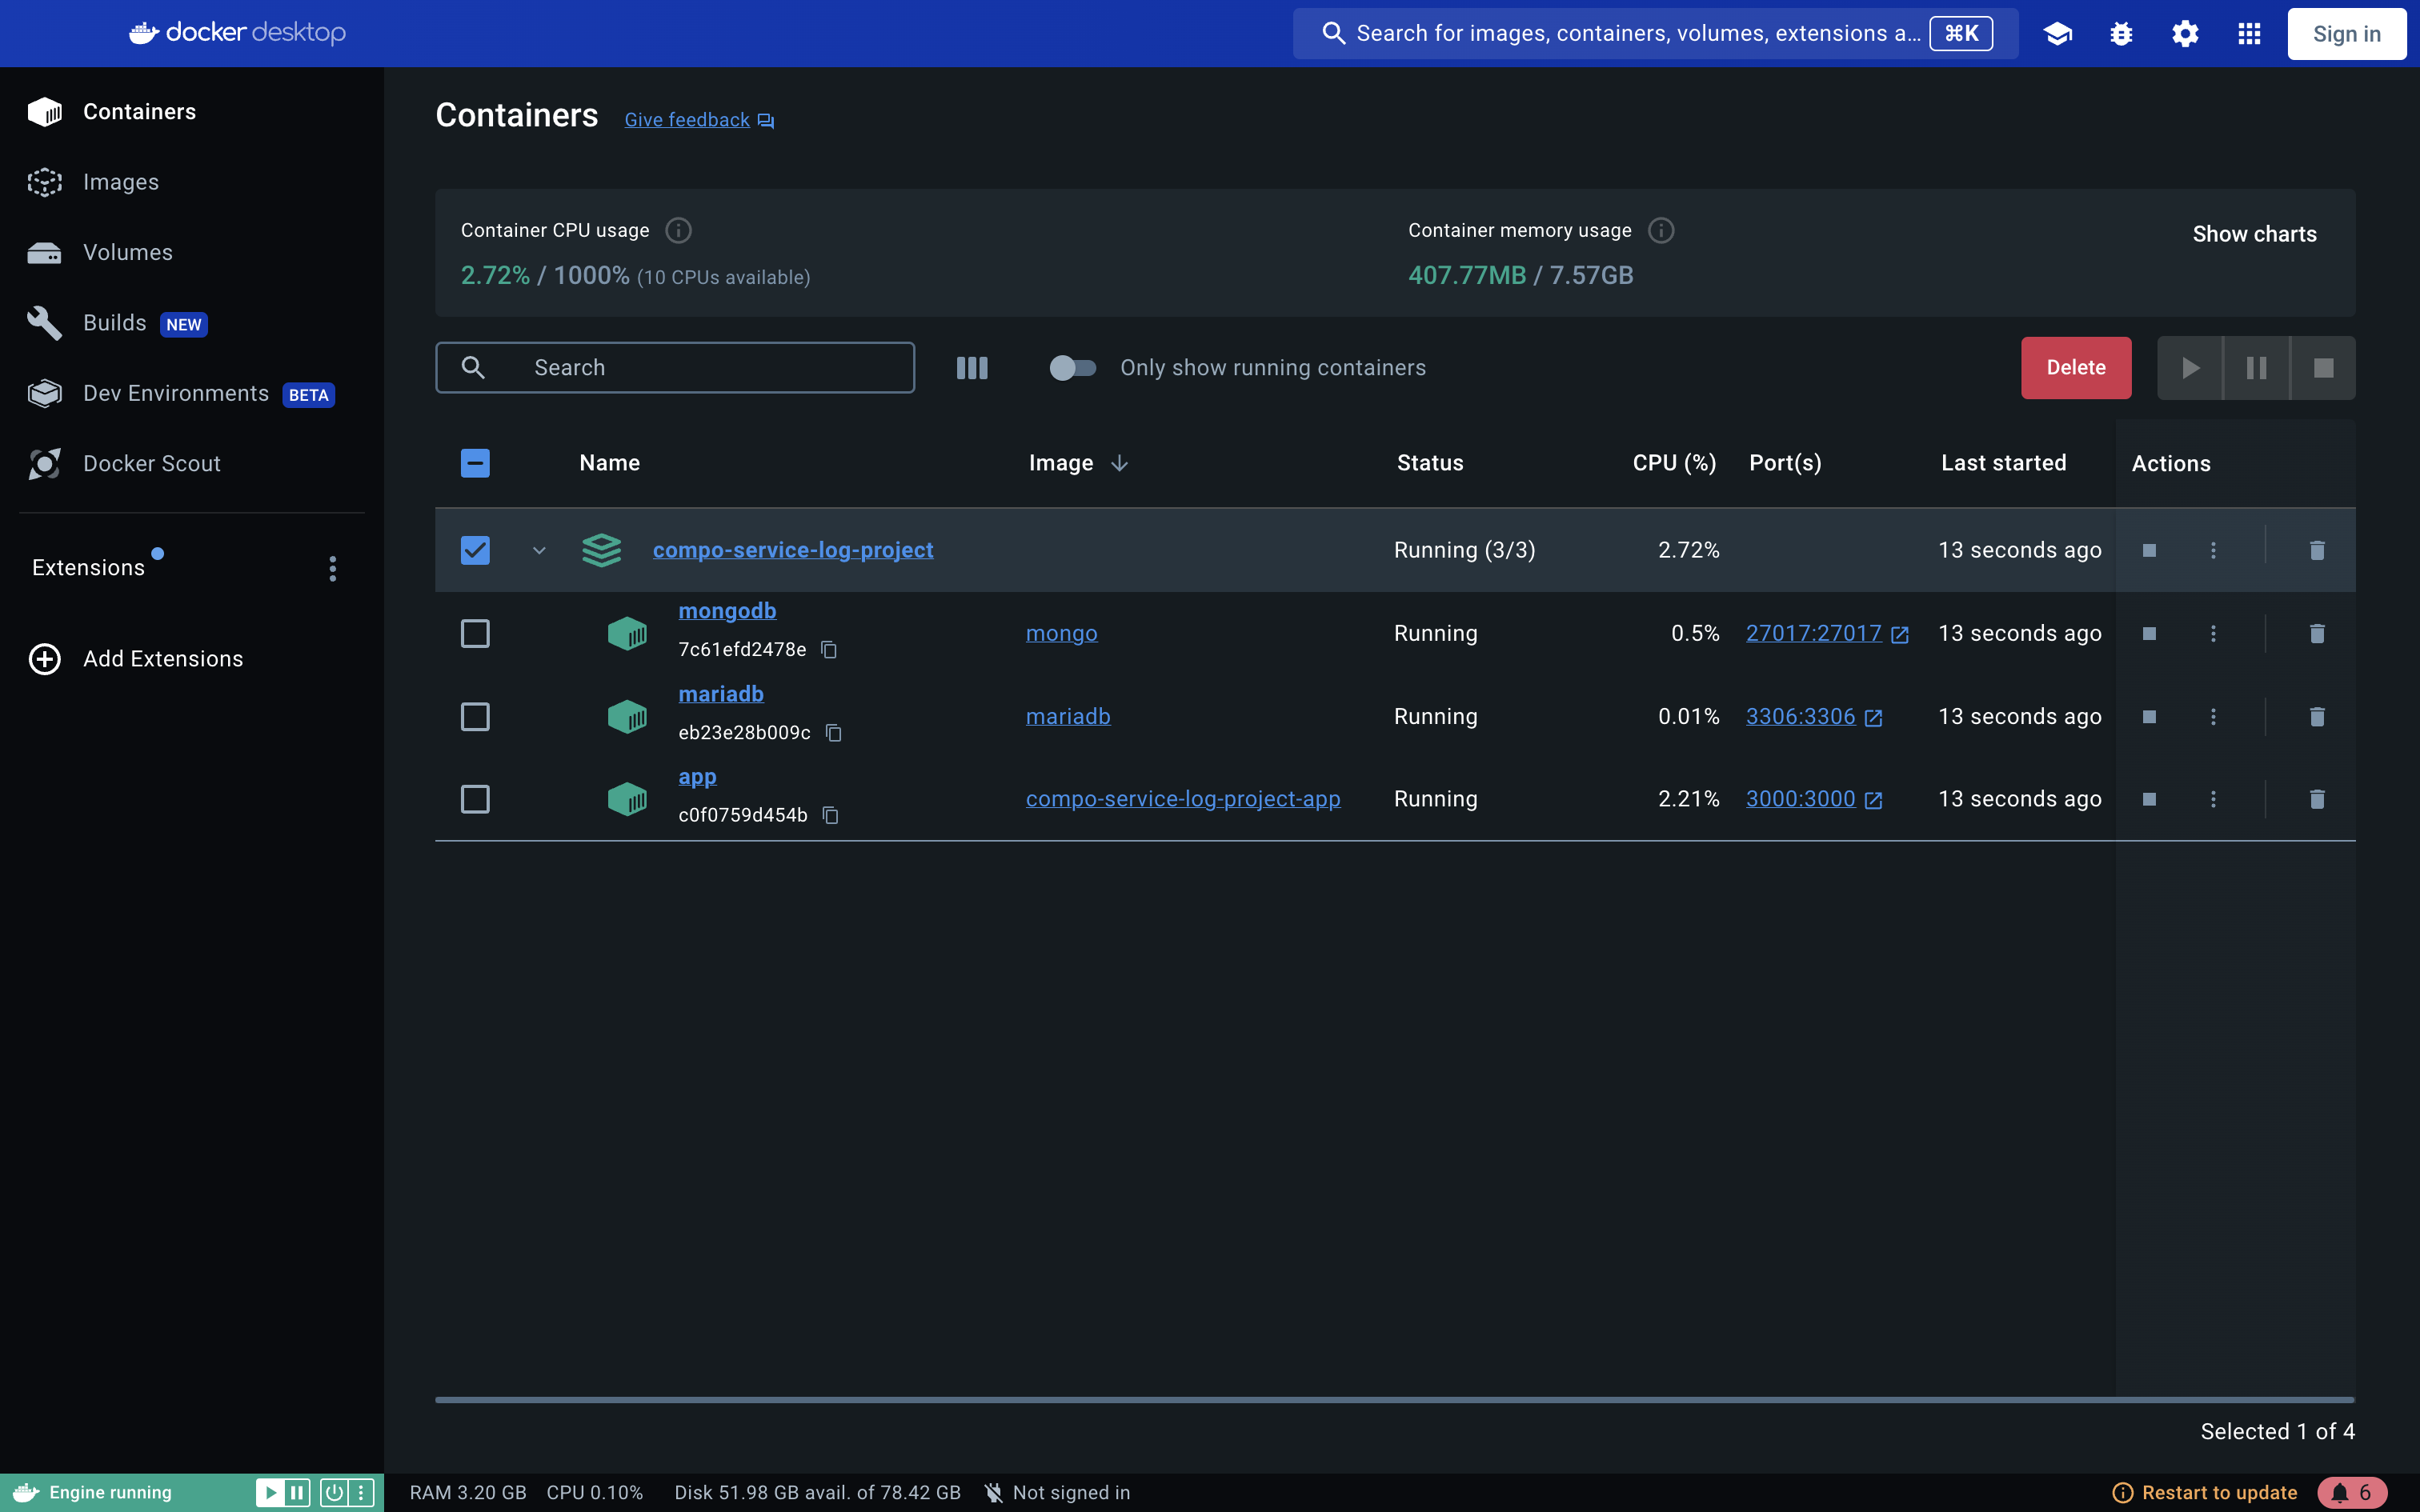Click Restart to update
The height and width of the screenshot is (1512, 2420).
[x=2205, y=1492]
